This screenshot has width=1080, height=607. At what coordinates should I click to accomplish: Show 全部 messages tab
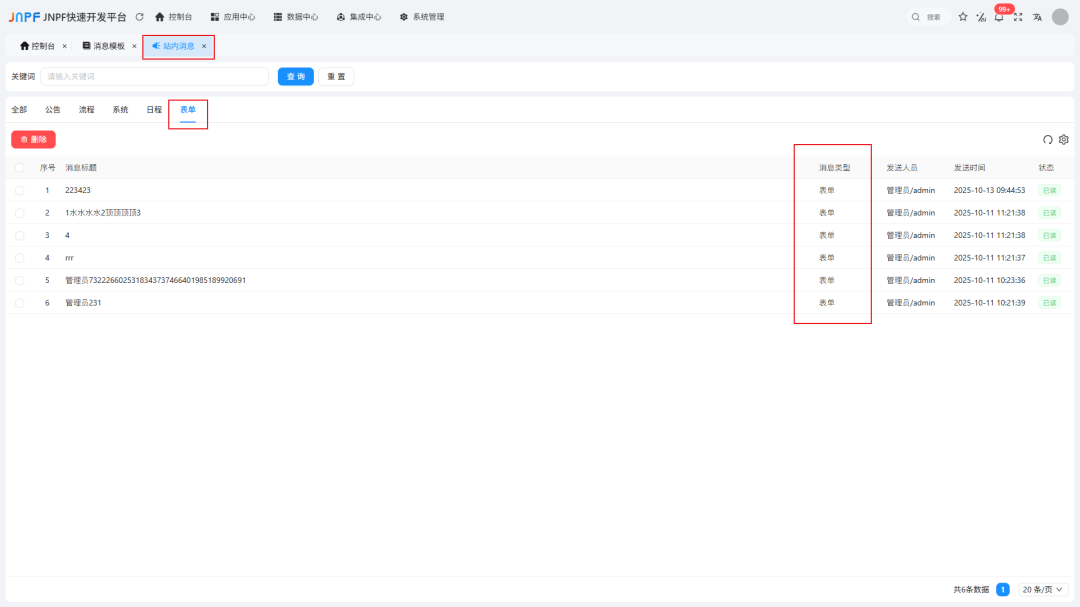tap(19, 110)
